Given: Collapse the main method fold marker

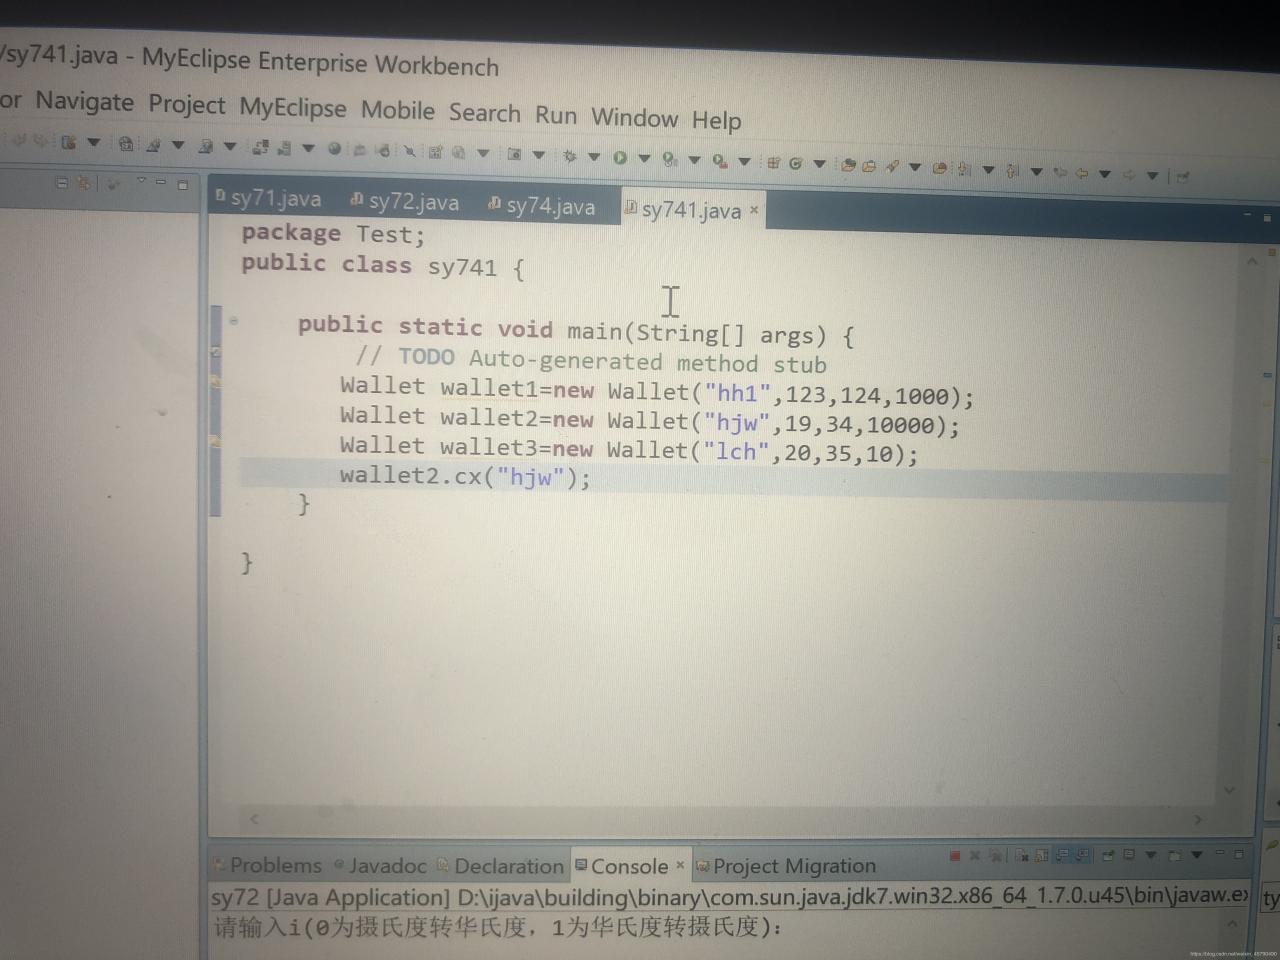Looking at the screenshot, I should tap(233, 321).
